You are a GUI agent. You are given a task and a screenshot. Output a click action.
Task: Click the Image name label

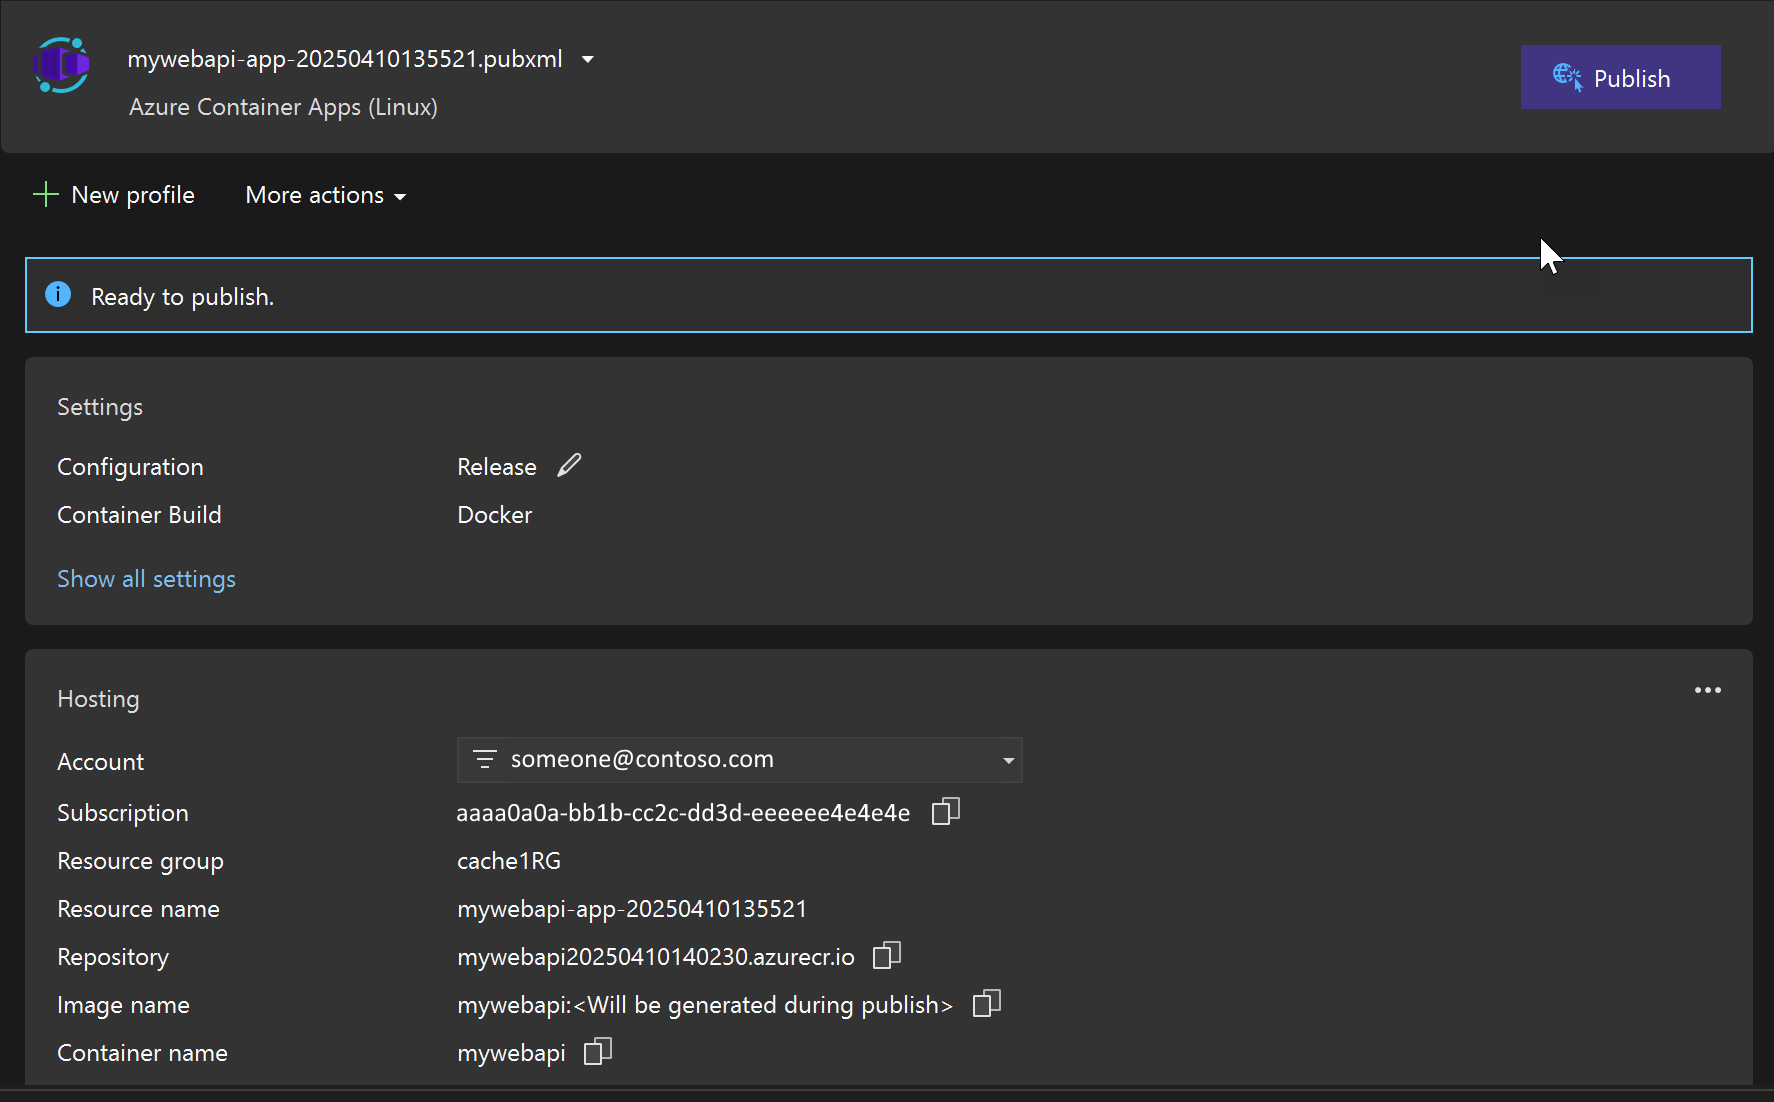(x=123, y=1005)
